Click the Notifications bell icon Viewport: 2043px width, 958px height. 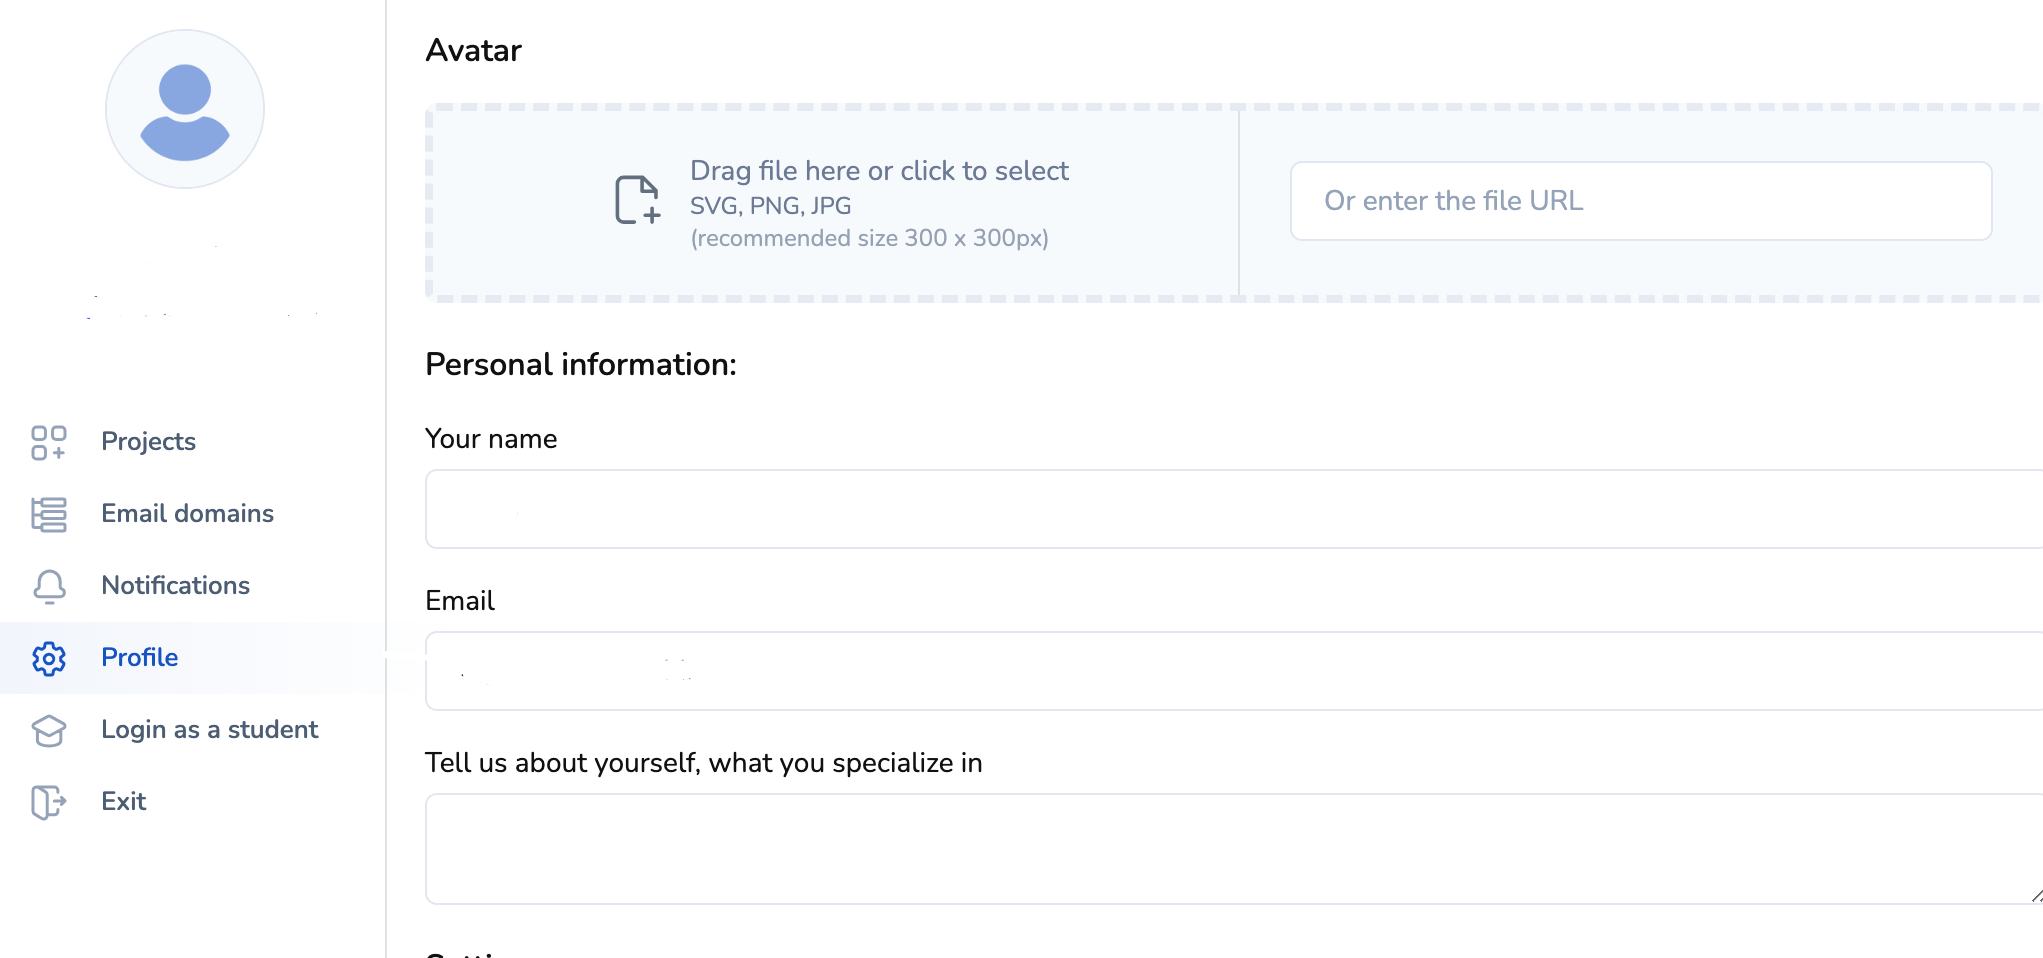(48, 586)
